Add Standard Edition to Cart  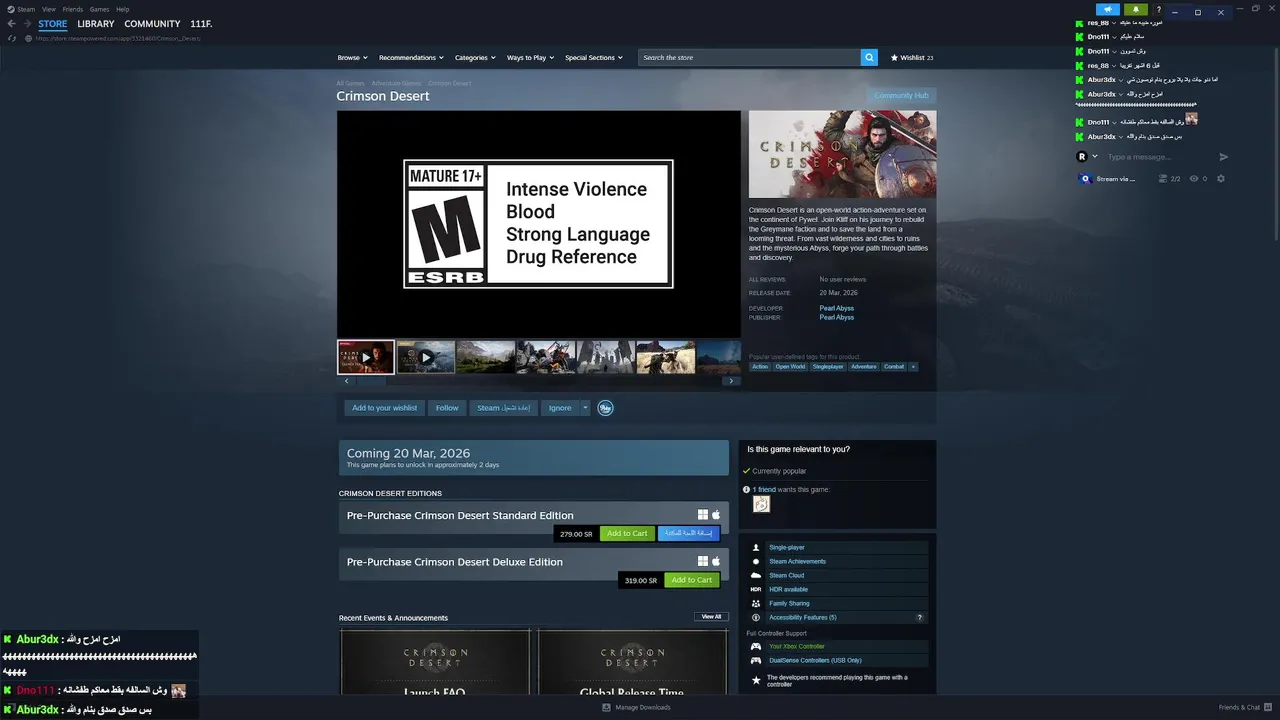(x=627, y=534)
